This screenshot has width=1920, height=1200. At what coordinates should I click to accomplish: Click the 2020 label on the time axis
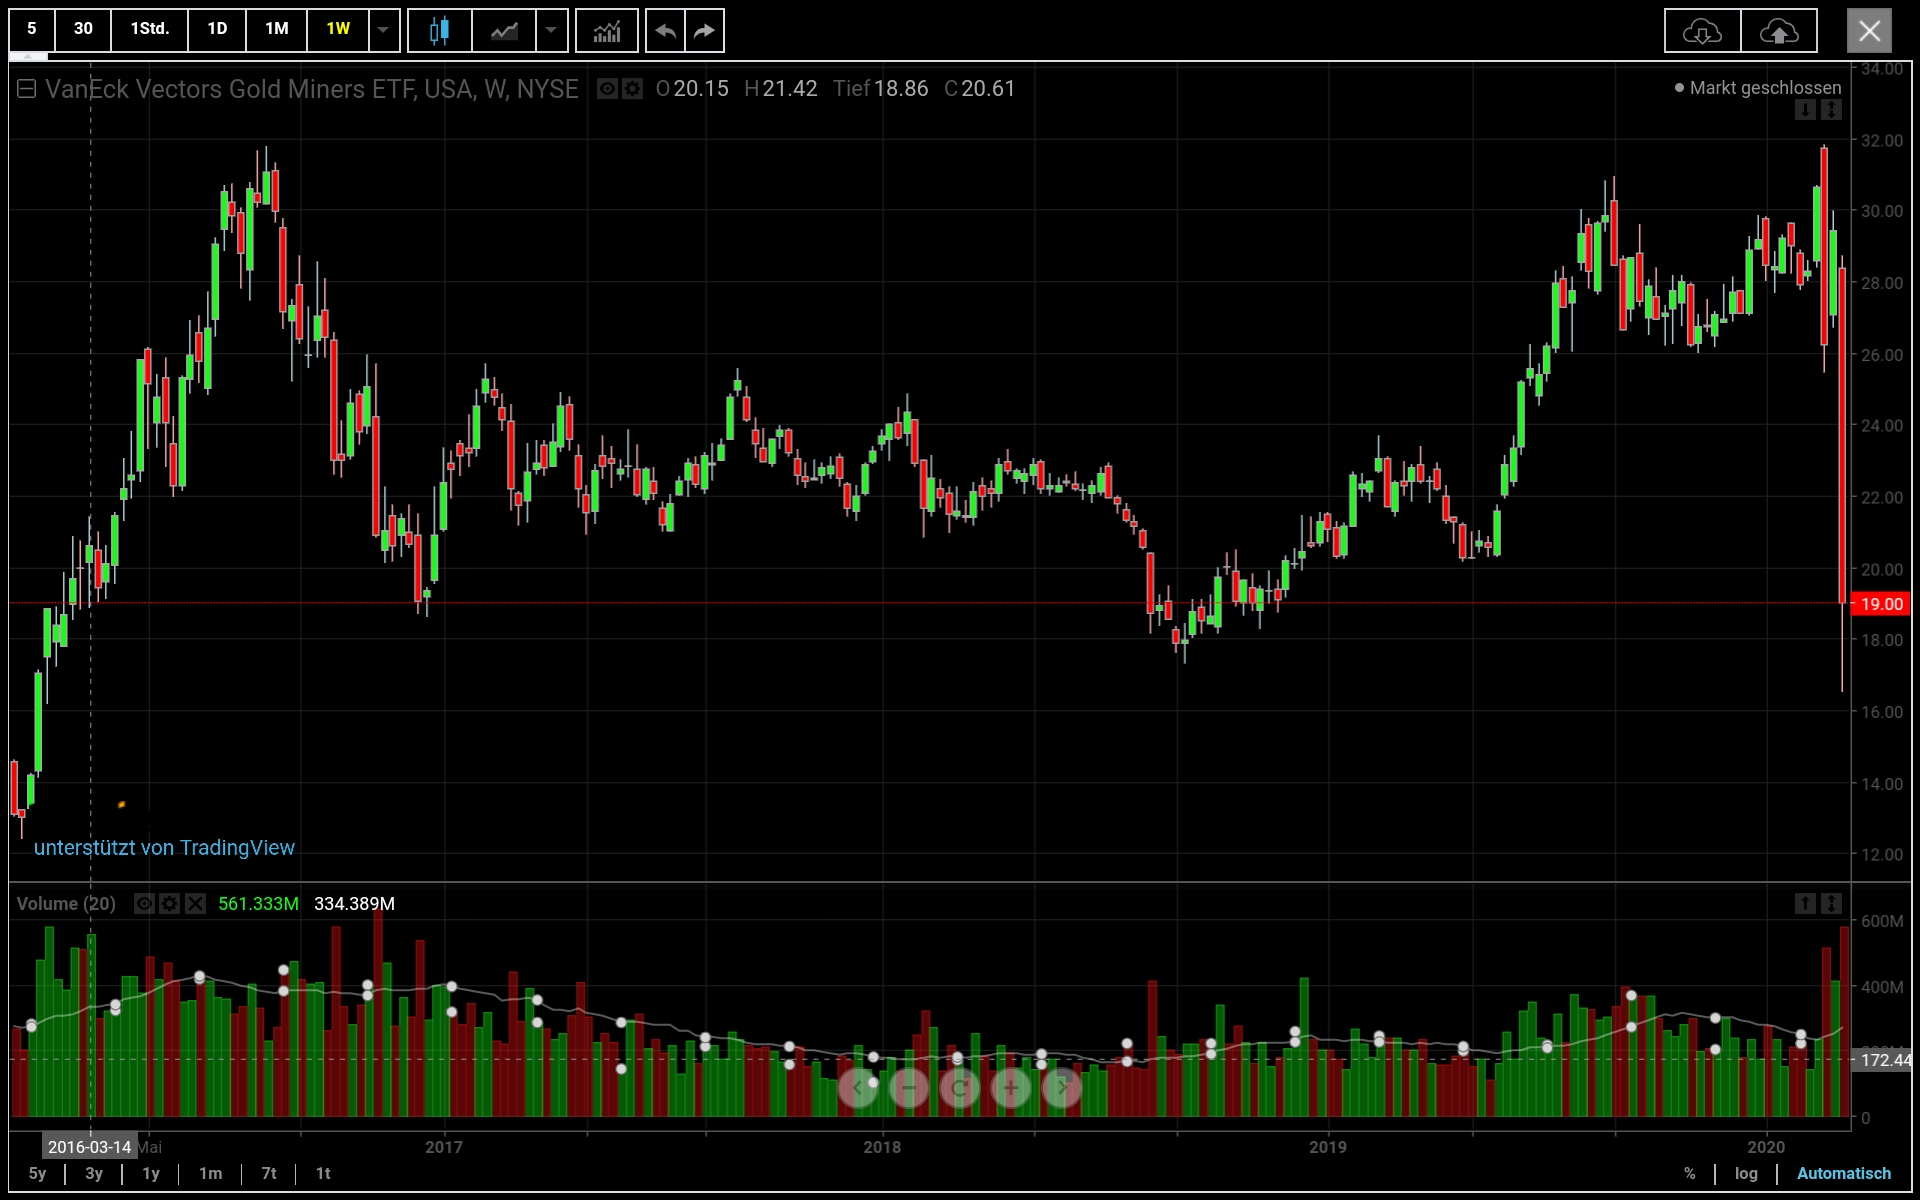[1766, 1147]
